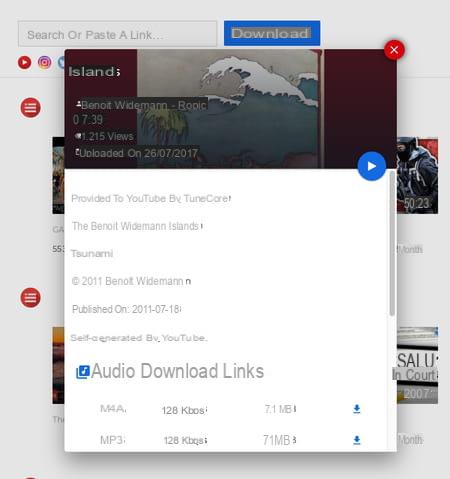Click the Search Or Paste A Link field
This screenshot has width=450, height=479.
pyautogui.click(x=117, y=34)
